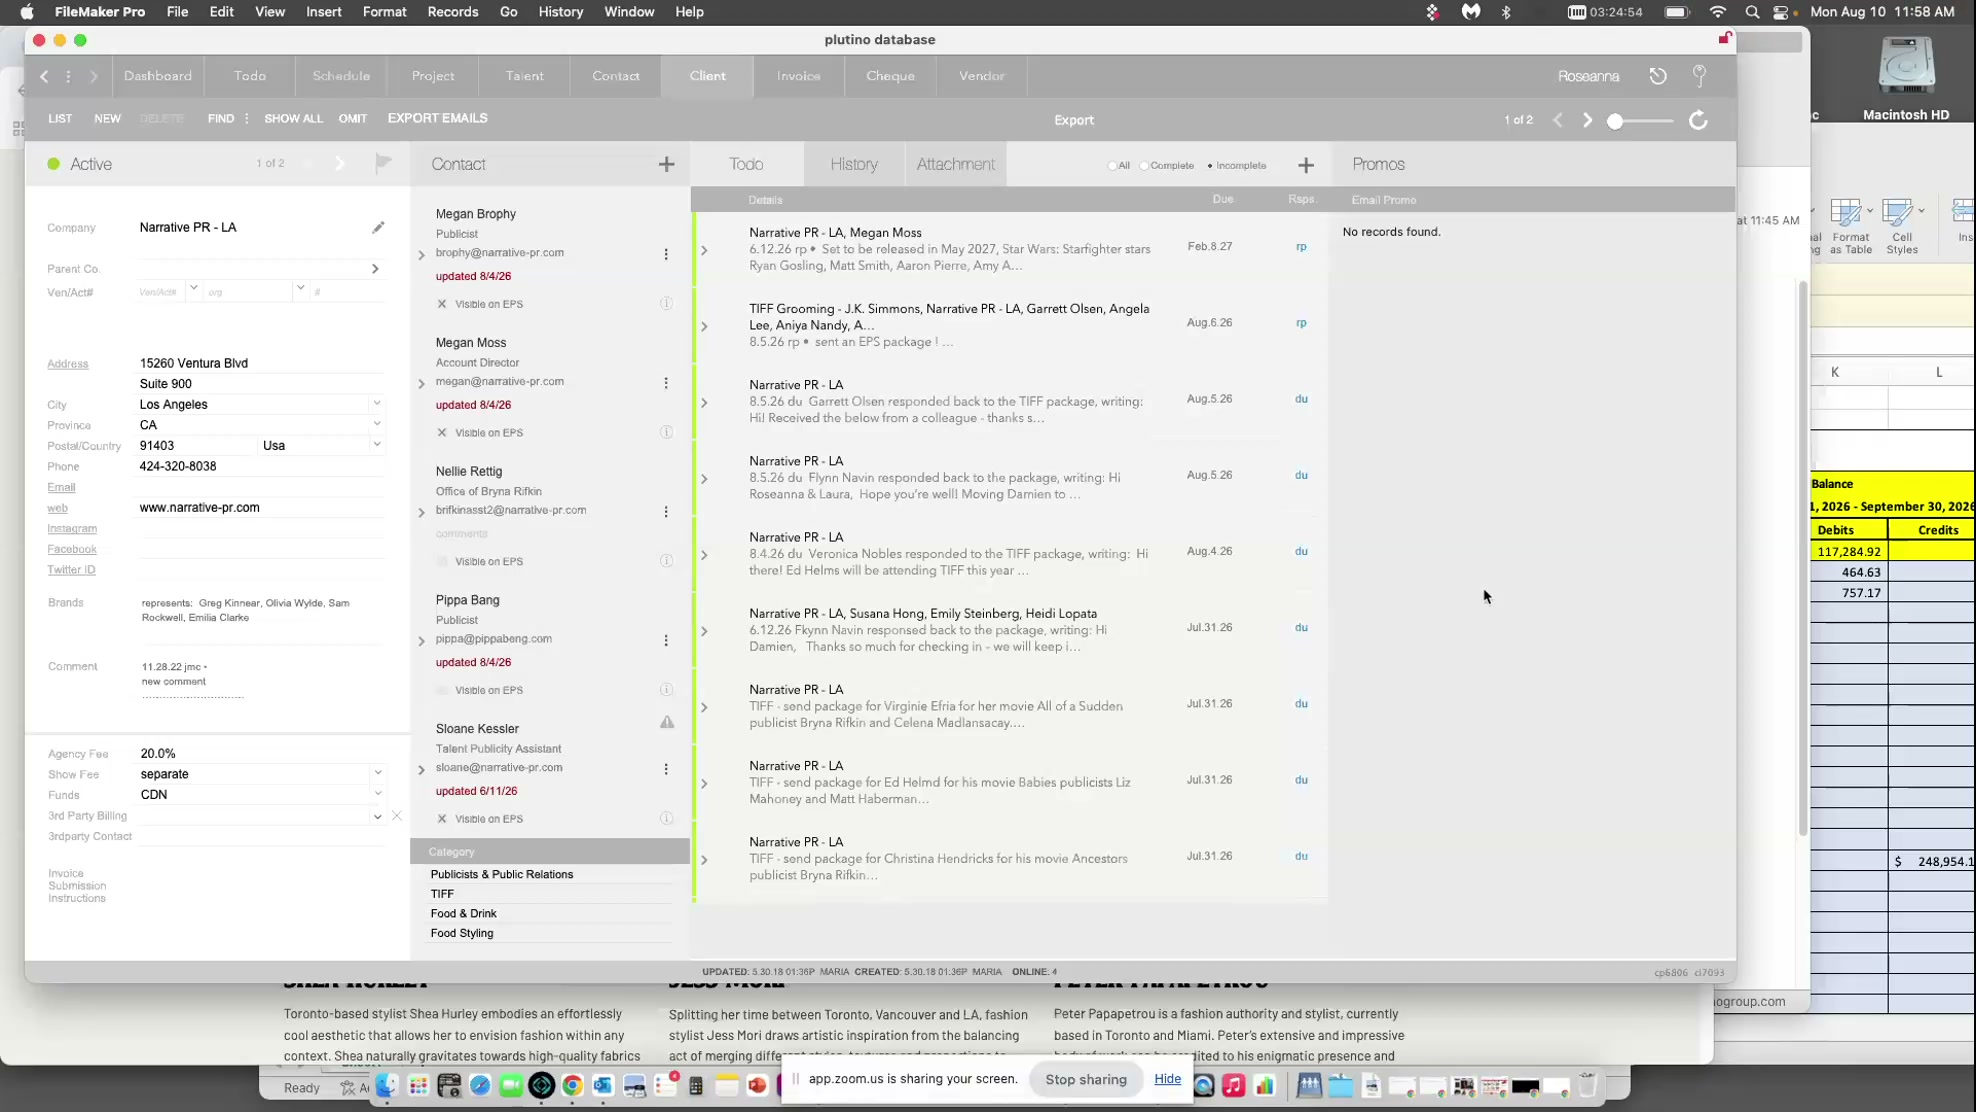Toggle Visible on EPS for Pippa Bang

pyautogui.click(x=442, y=690)
